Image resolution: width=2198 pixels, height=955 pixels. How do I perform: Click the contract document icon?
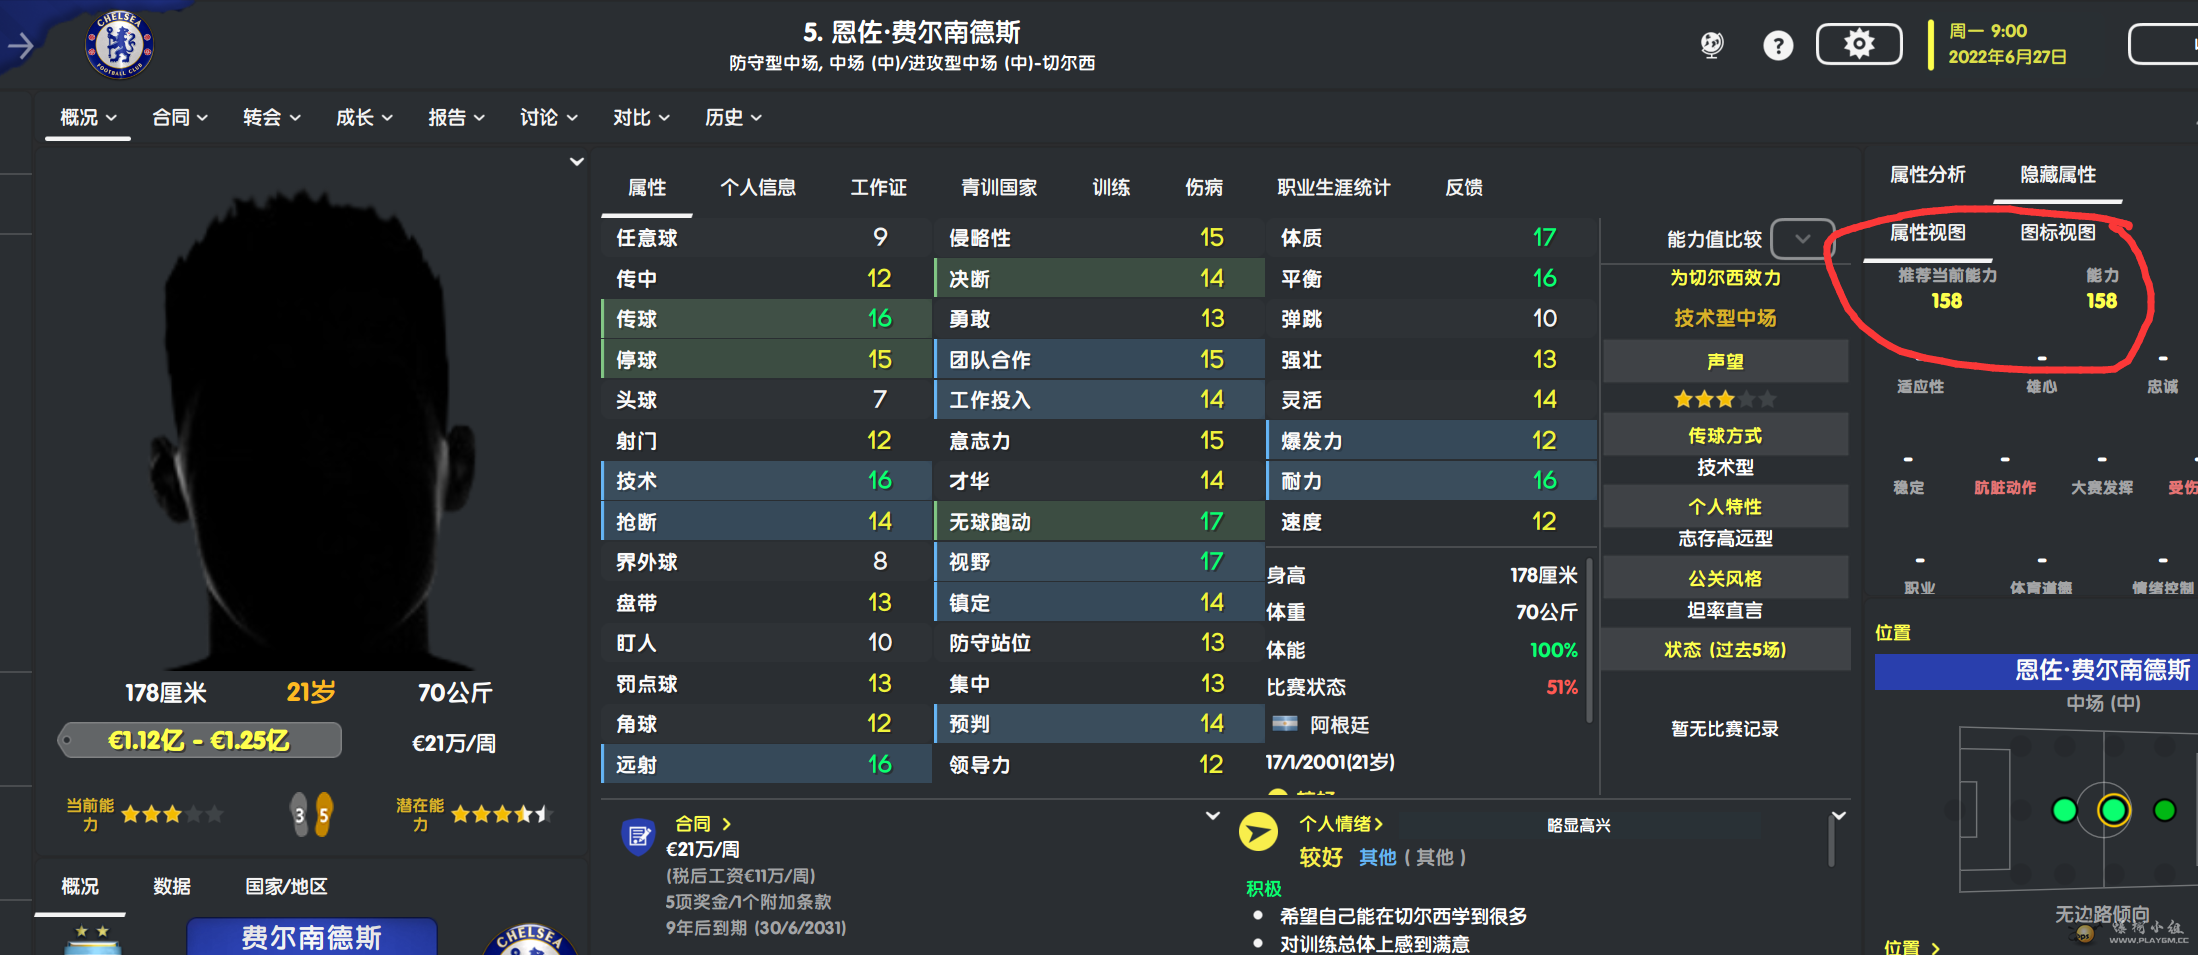(x=638, y=836)
